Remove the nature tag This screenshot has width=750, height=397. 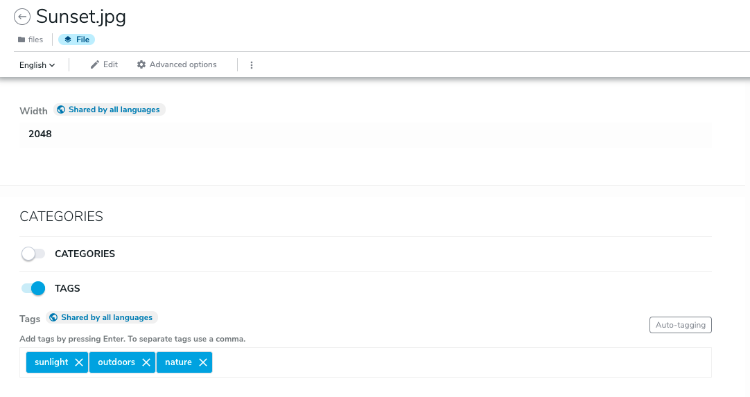[203, 363]
